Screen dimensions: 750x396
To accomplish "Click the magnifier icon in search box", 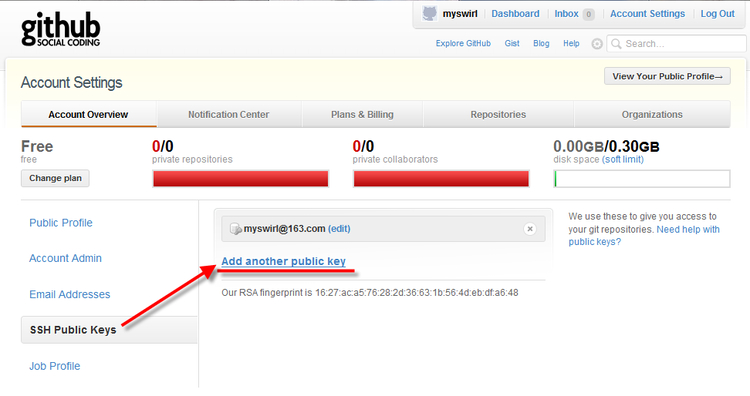I will pos(616,44).
